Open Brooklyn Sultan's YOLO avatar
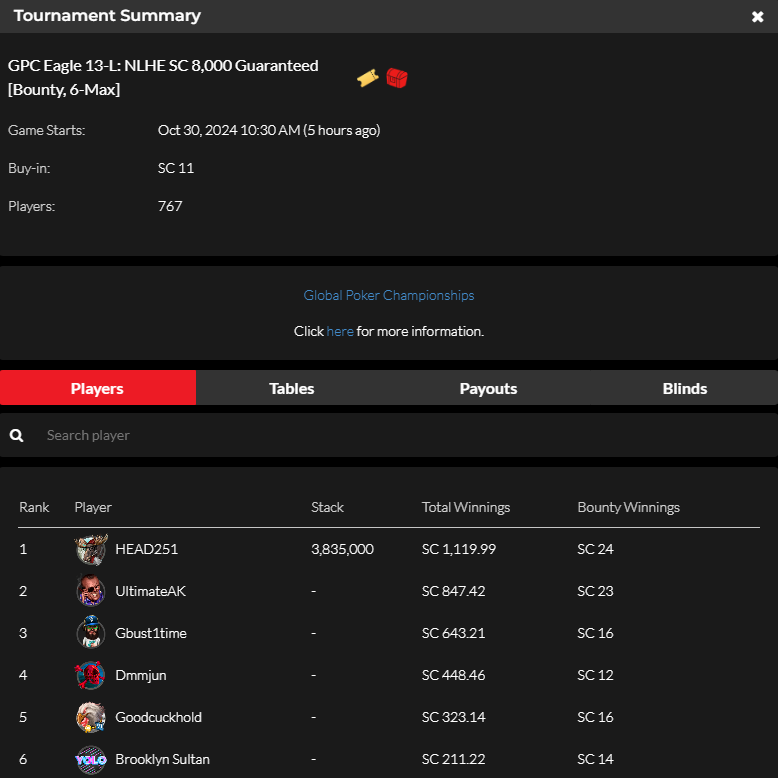 point(91,759)
